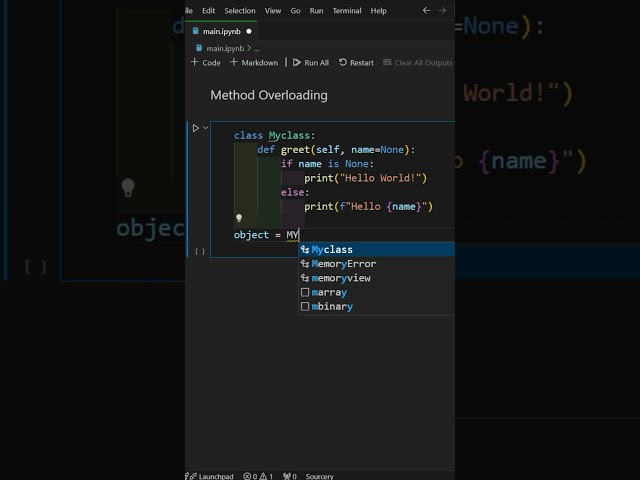The height and width of the screenshot is (480, 640).
Task: Run the Myclass code cell
Action: [196, 128]
